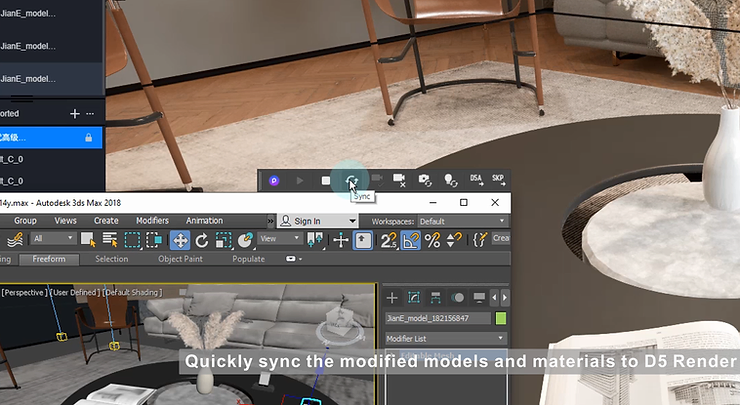Toggle lock on highlighted D5 layer
The image size is (740, 405).
[88, 138]
